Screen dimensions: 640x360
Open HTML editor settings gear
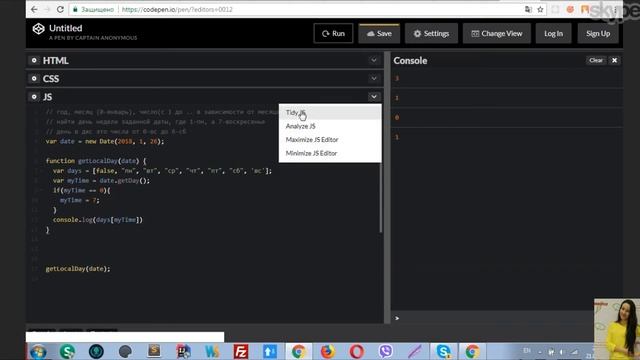click(34, 60)
